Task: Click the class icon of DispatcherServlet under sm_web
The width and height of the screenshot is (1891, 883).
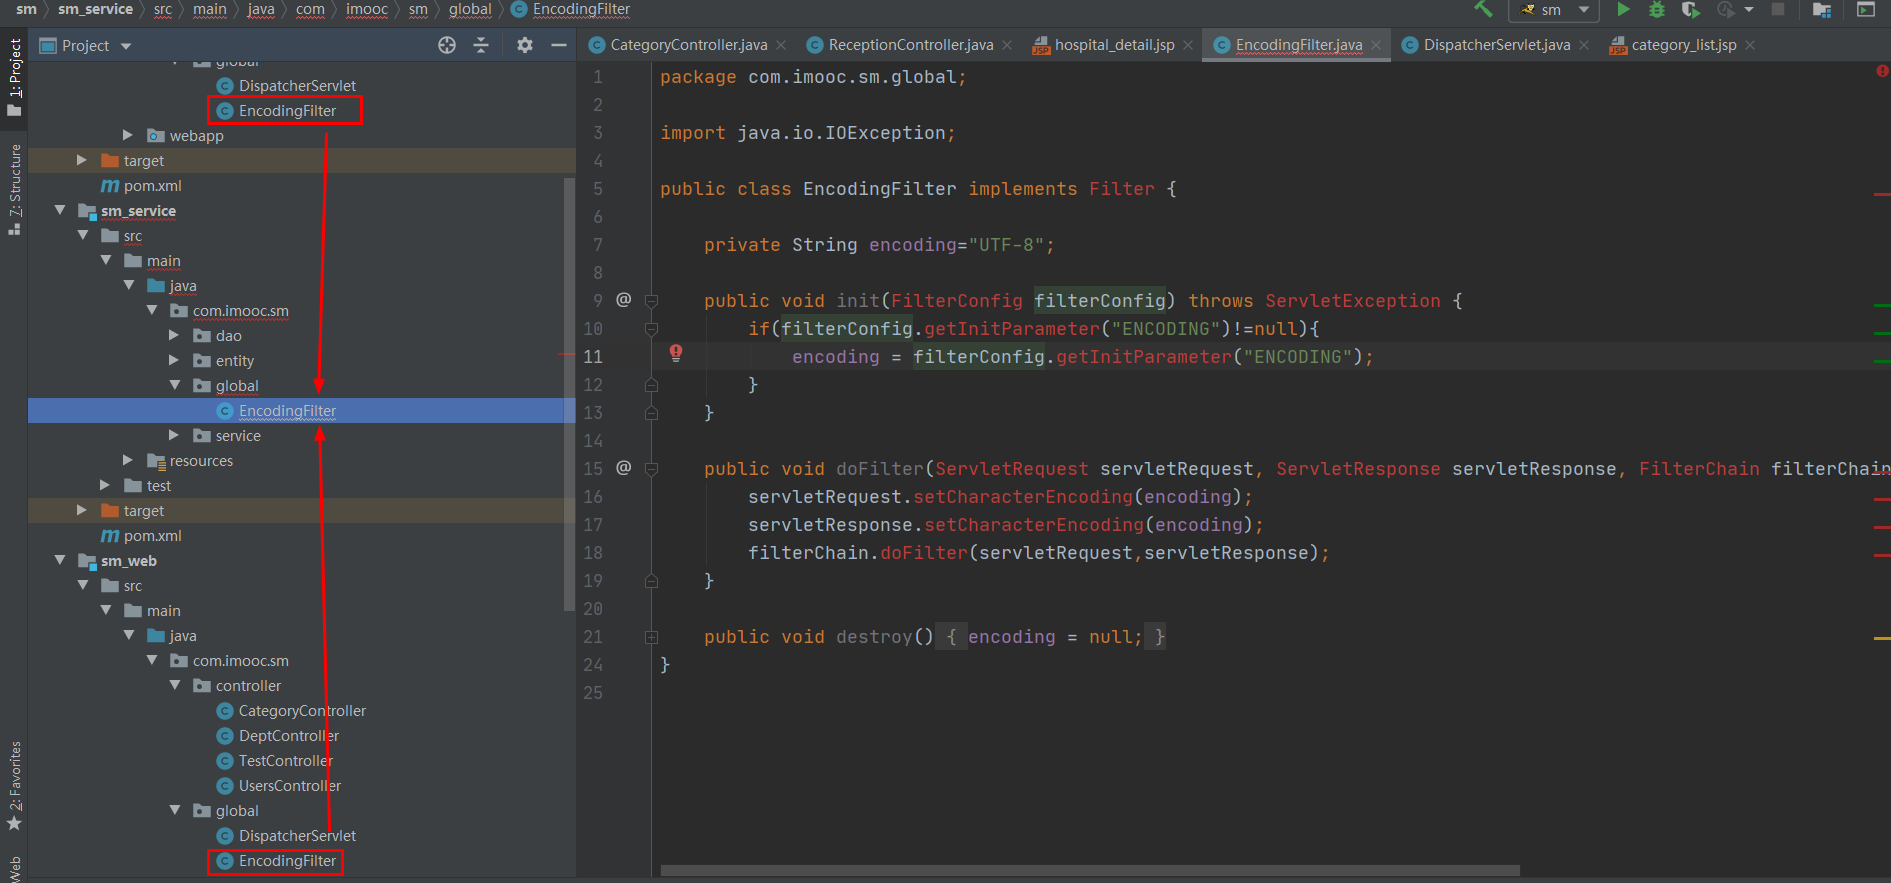Action: point(225,836)
